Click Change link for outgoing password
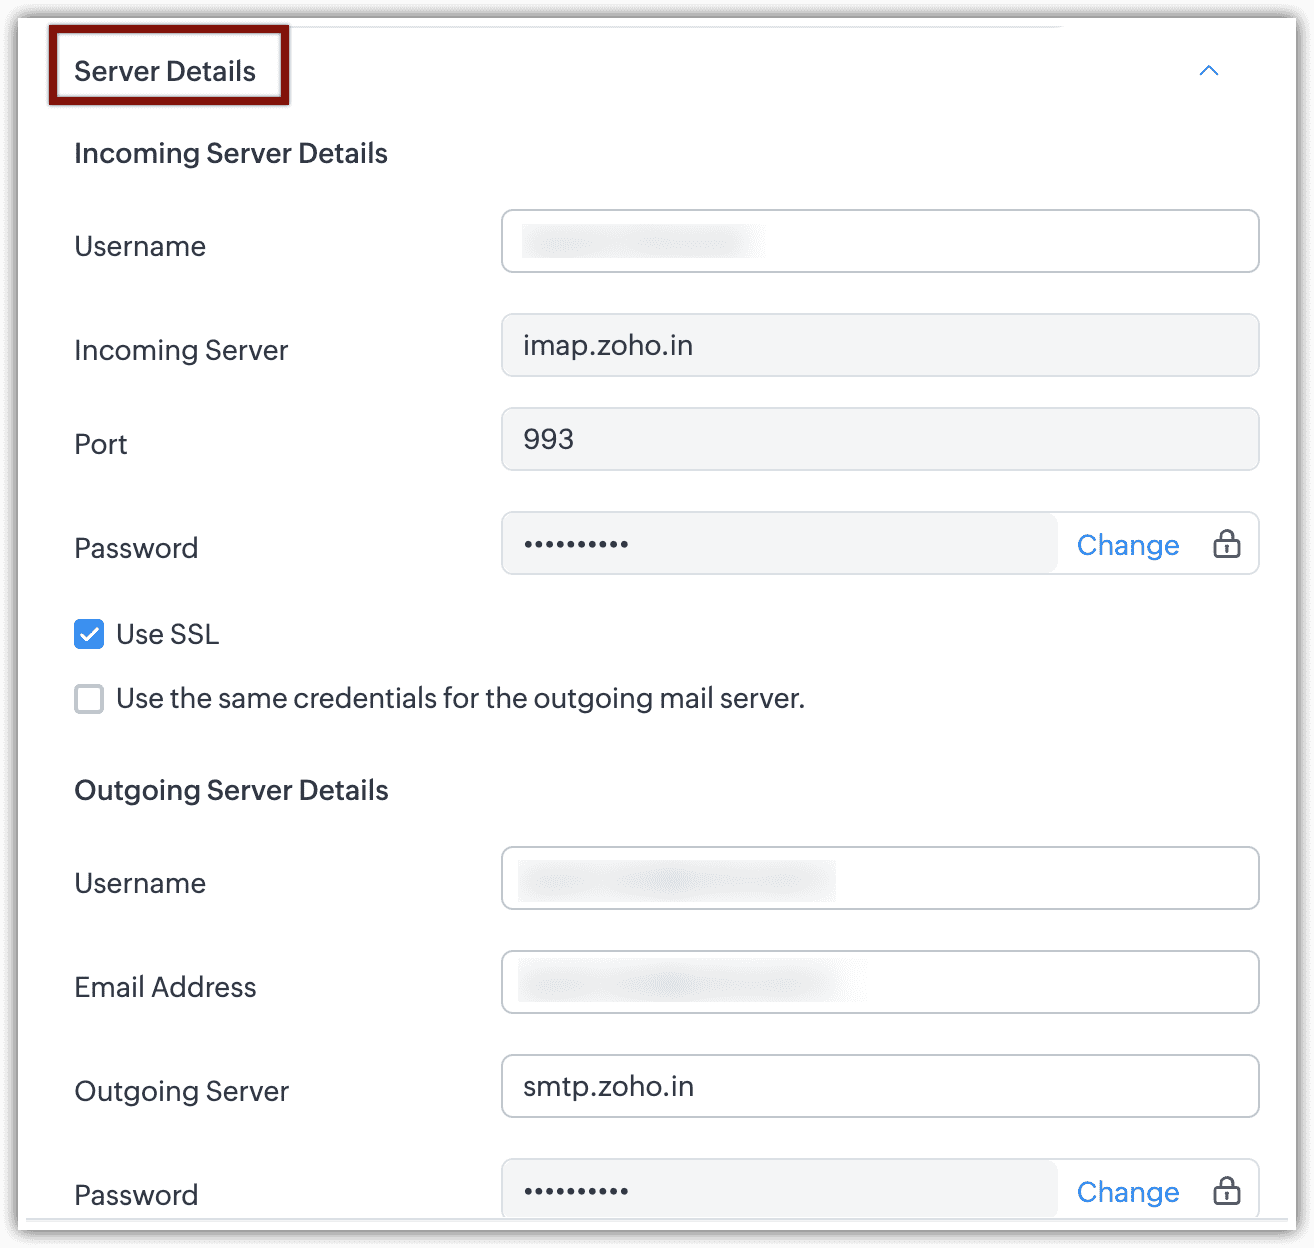 (1127, 1192)
